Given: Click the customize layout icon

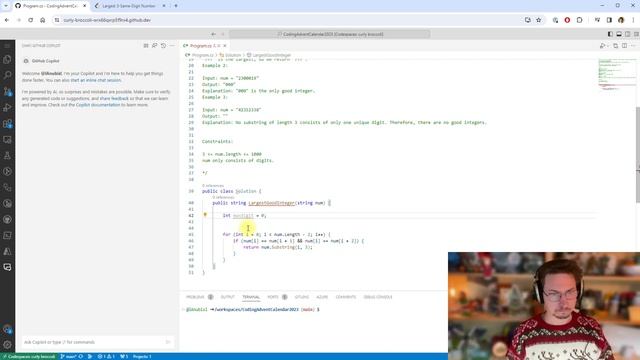Looking at the screenshot, I should pos(636,34).
